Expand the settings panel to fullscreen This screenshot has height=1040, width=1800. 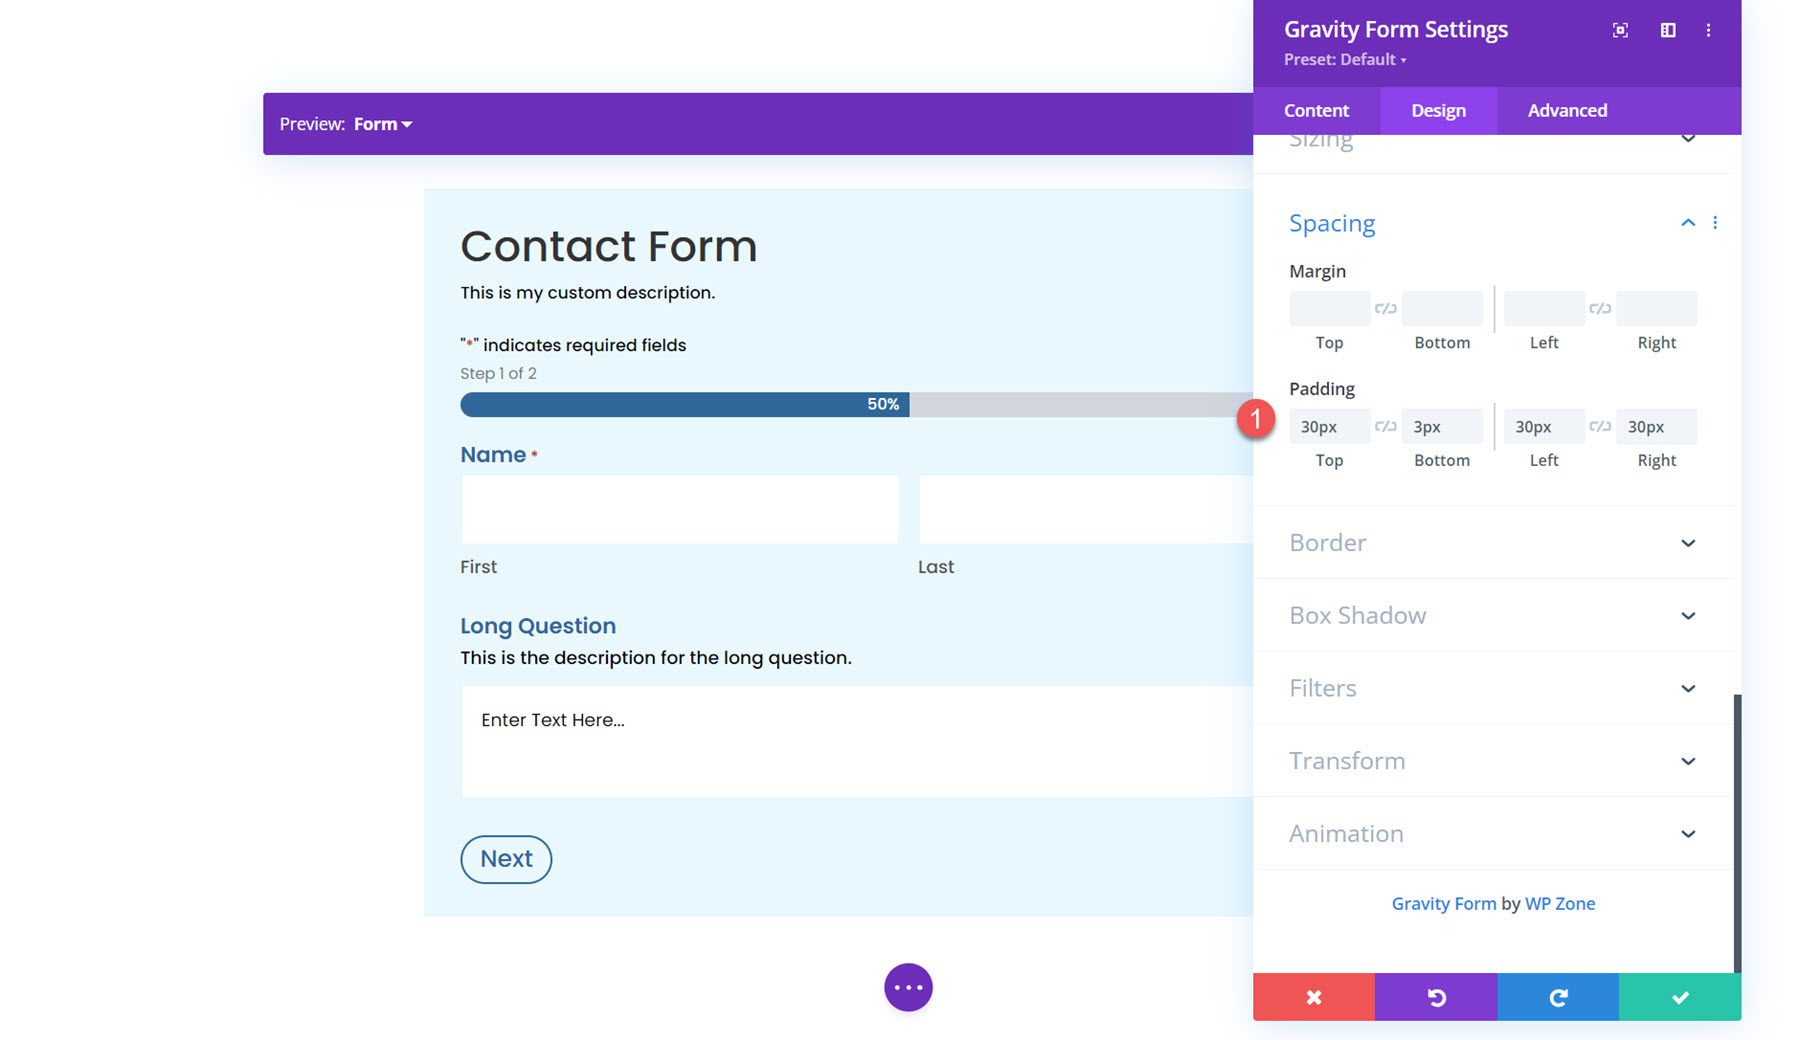pos(1620,30)
